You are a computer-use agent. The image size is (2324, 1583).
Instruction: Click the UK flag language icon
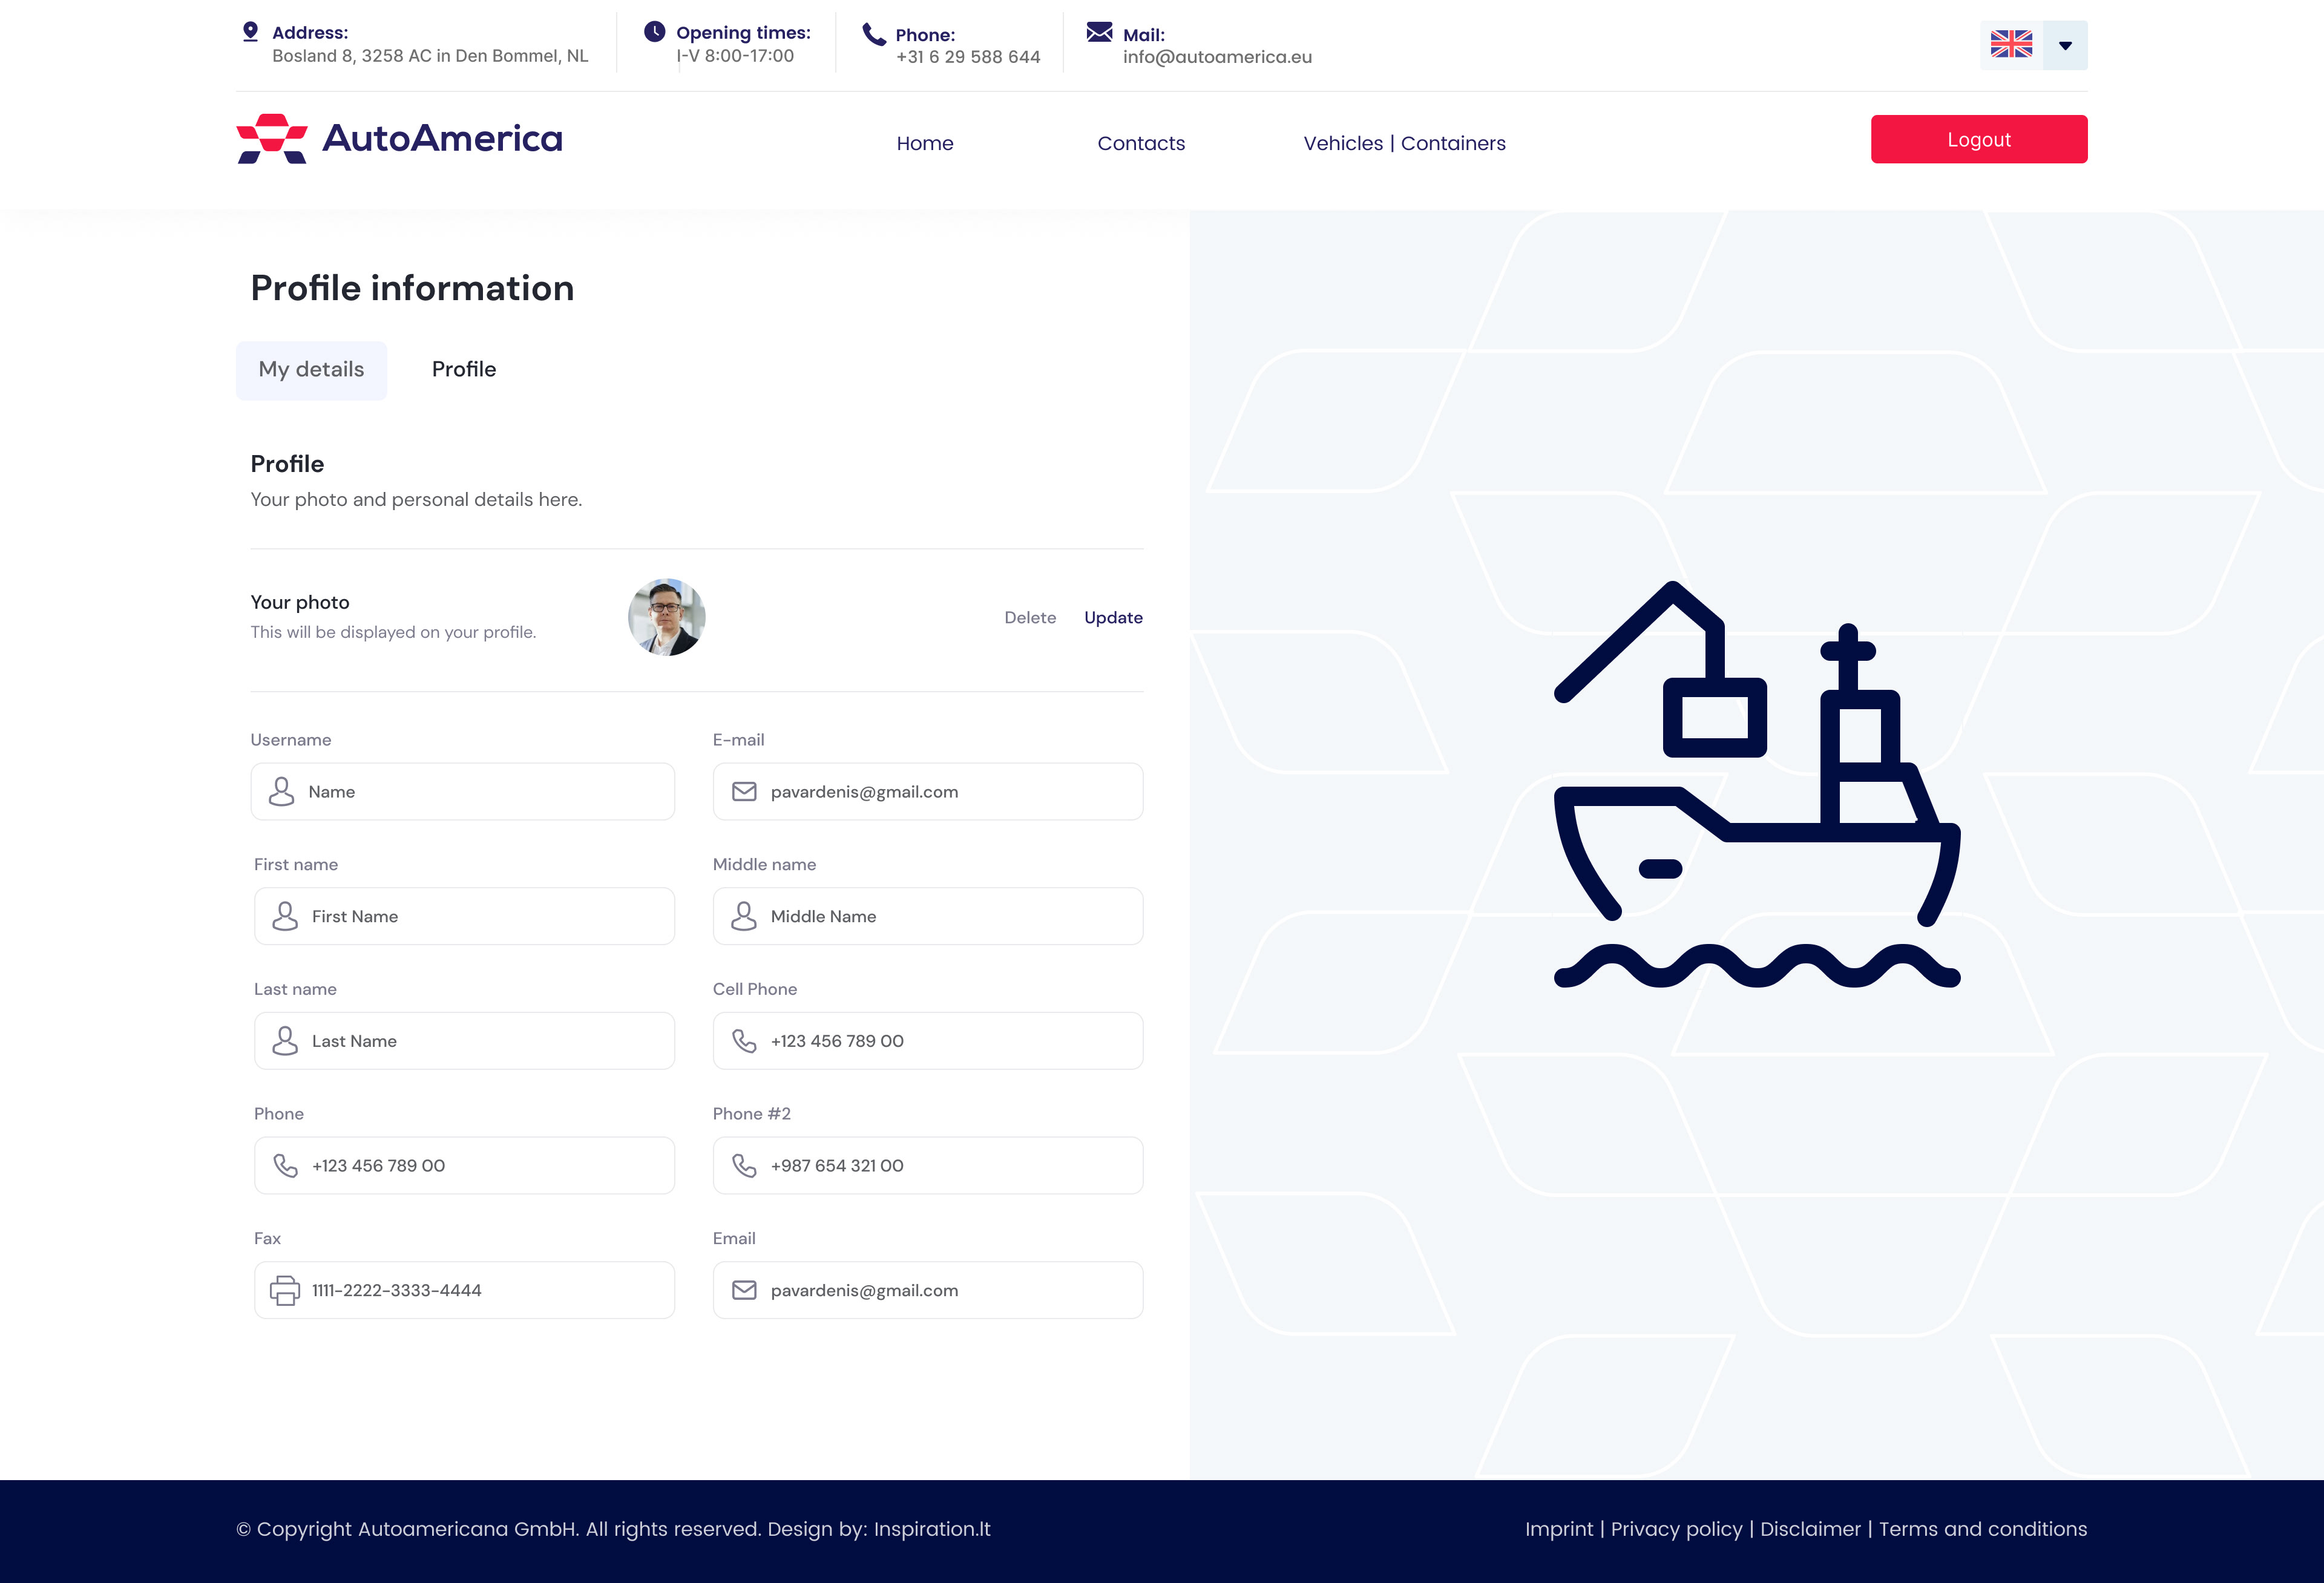(2011, 45)
